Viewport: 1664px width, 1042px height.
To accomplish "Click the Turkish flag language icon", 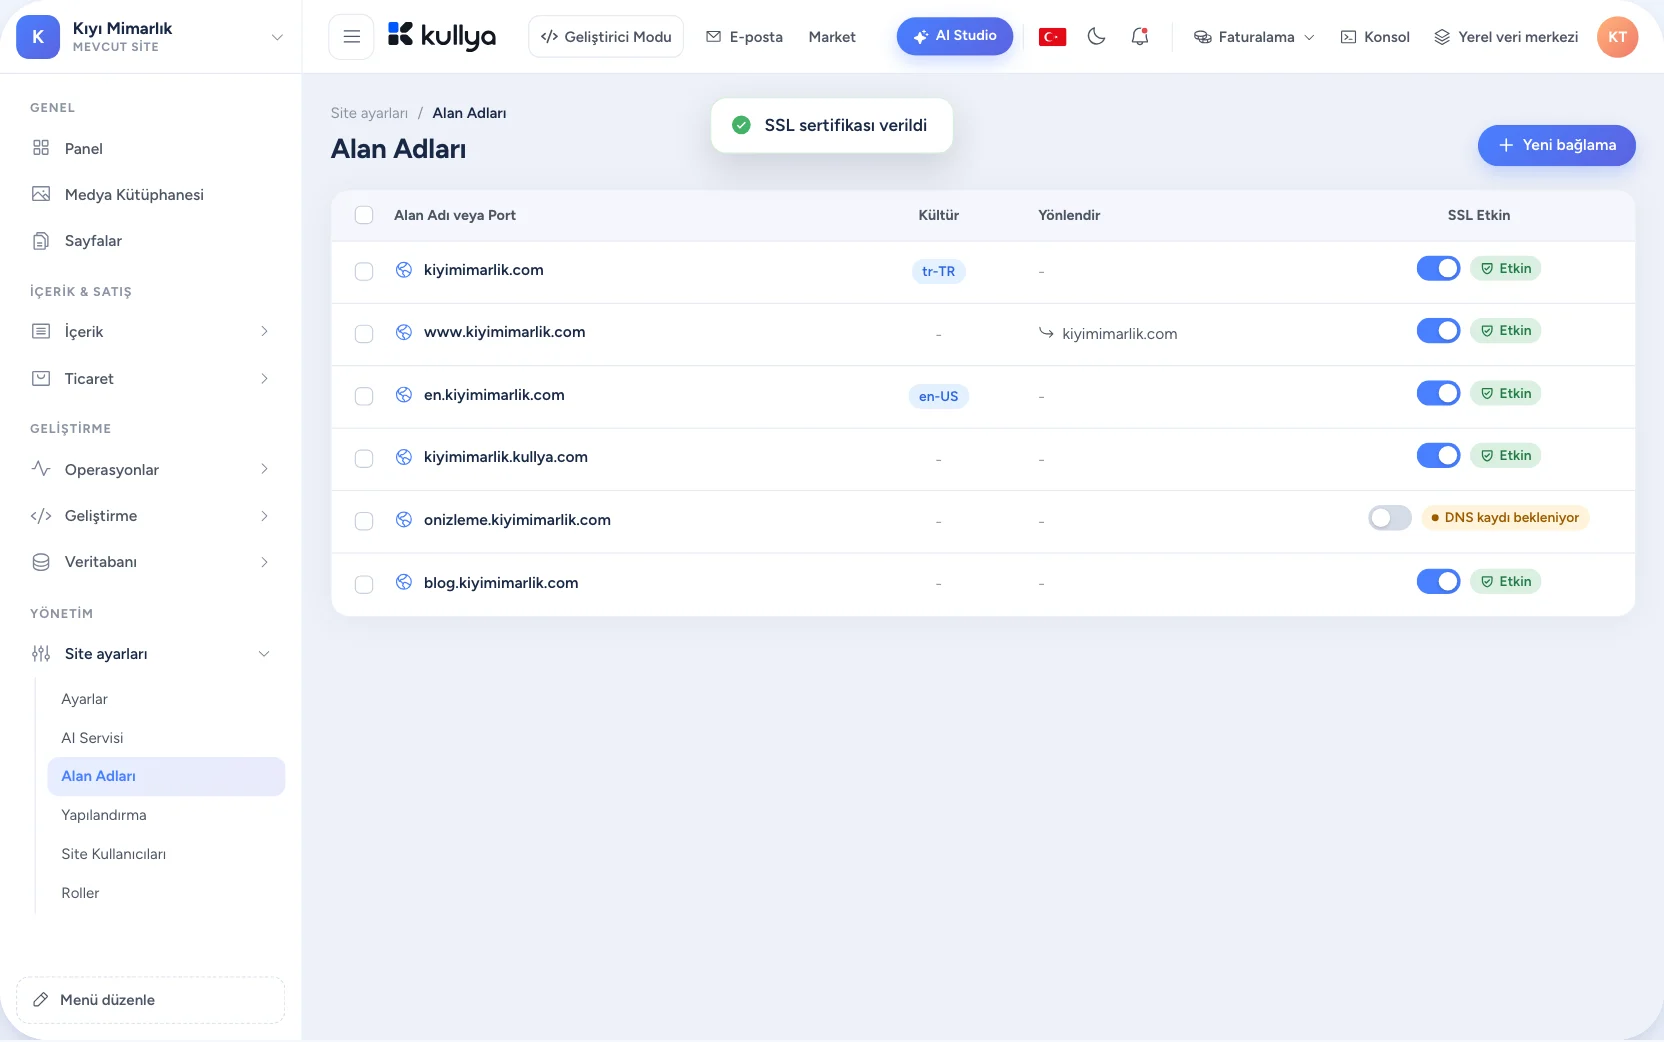I will [1052, 37].
